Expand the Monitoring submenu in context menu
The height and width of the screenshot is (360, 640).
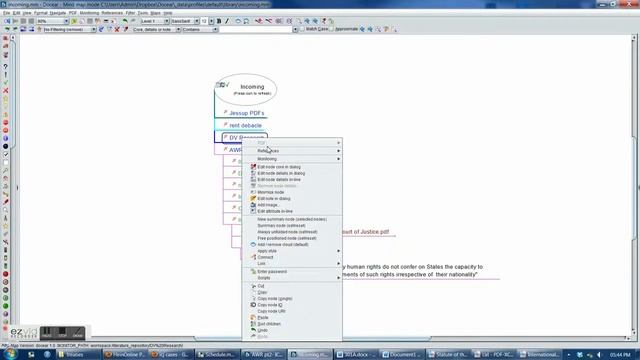click(292, 159)
